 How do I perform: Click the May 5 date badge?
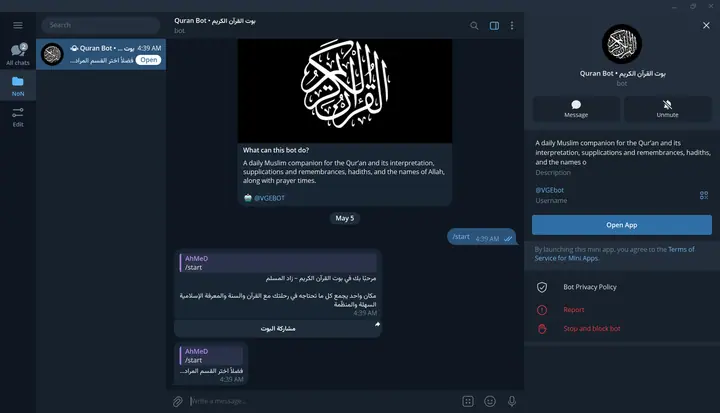(344, 218)
